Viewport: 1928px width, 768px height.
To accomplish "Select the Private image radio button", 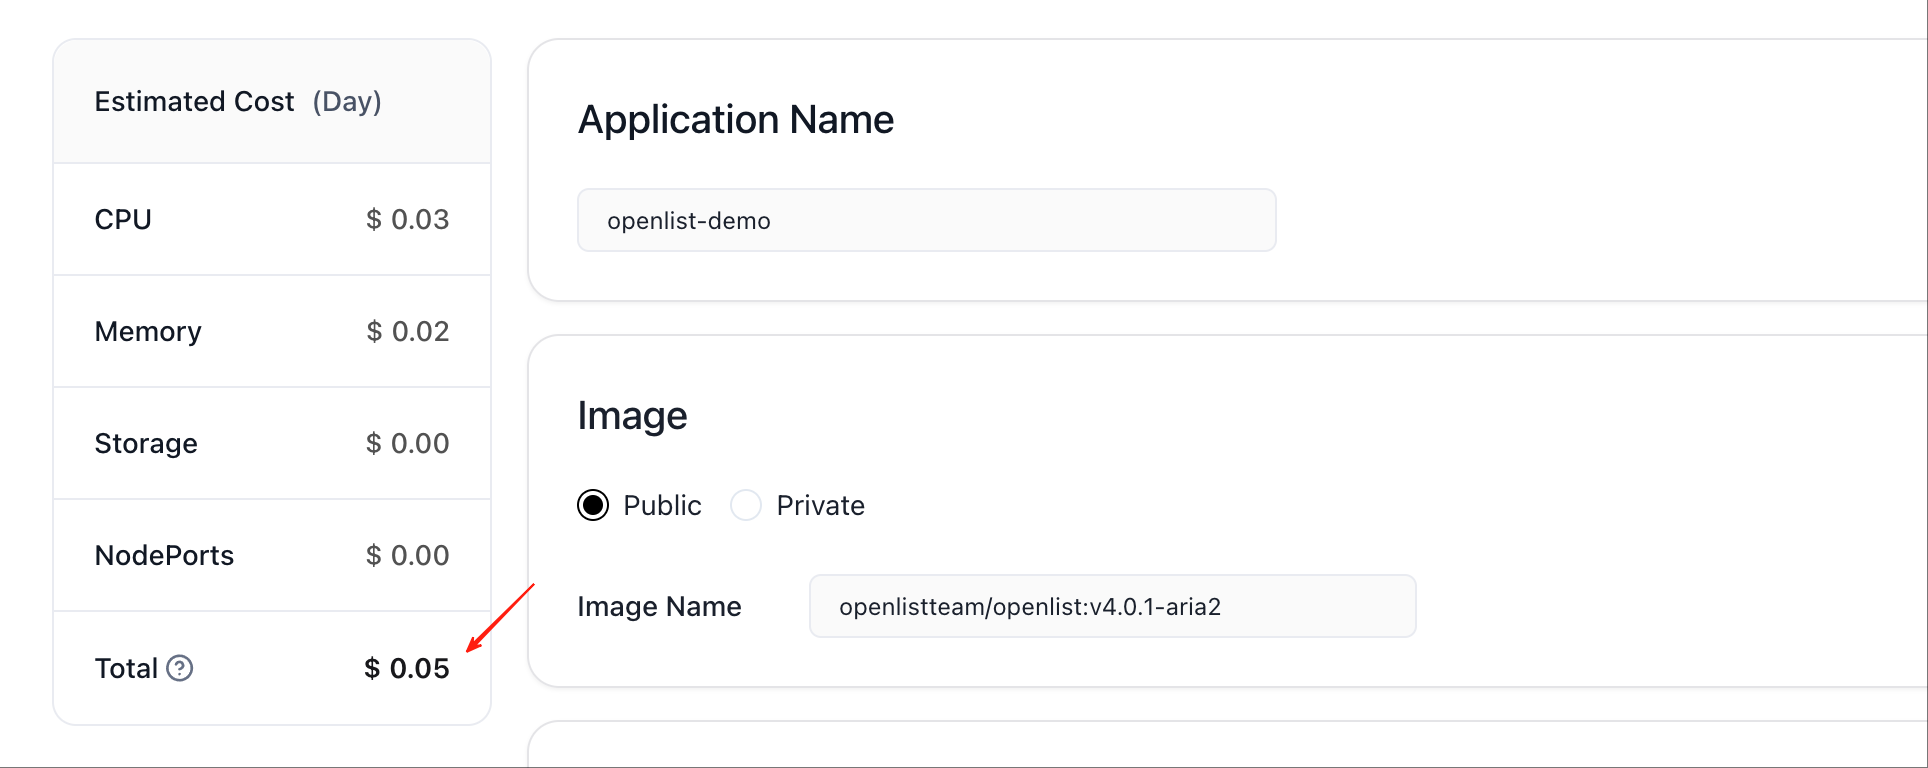I will (x=746, y=505).
